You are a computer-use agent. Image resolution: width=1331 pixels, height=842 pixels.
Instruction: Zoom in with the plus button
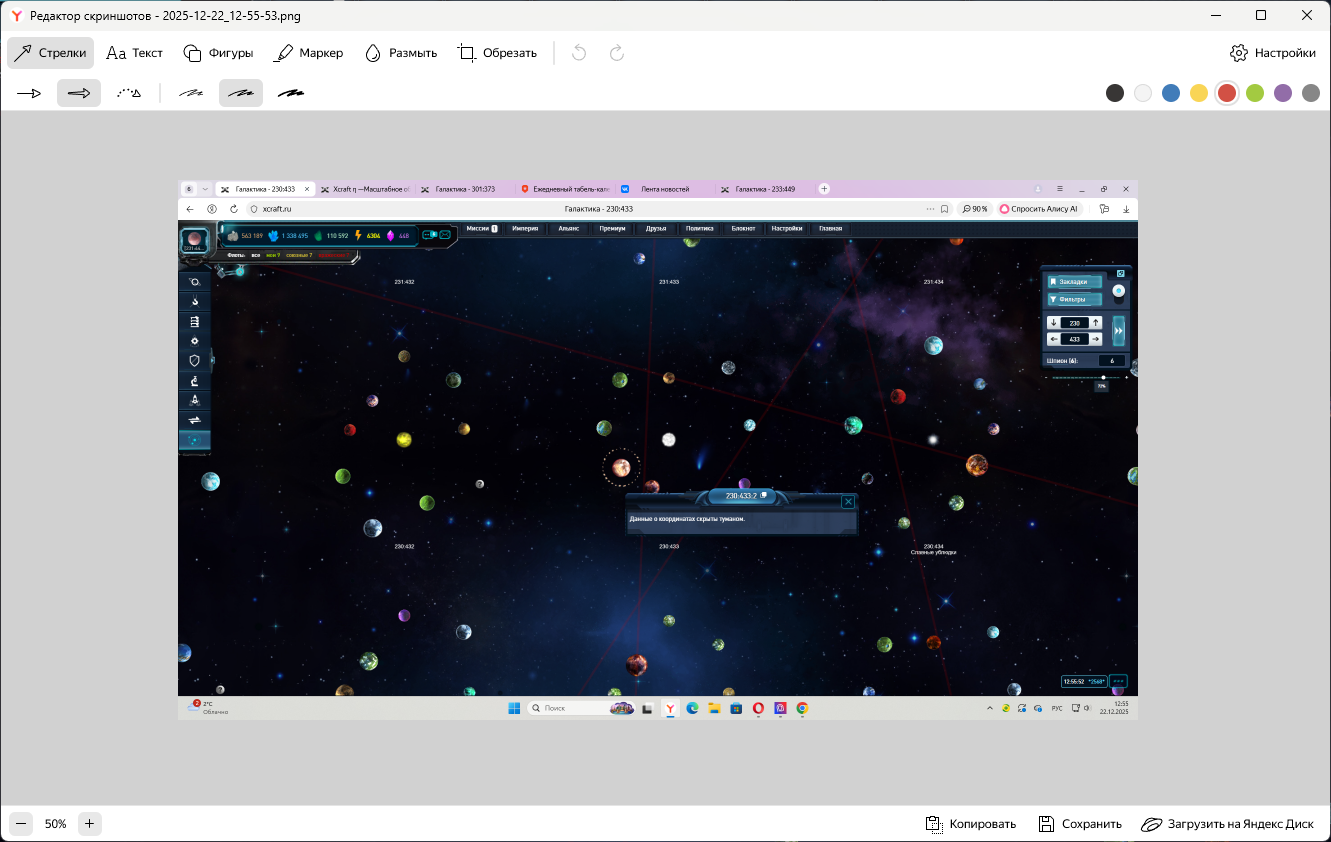(89, 824)
